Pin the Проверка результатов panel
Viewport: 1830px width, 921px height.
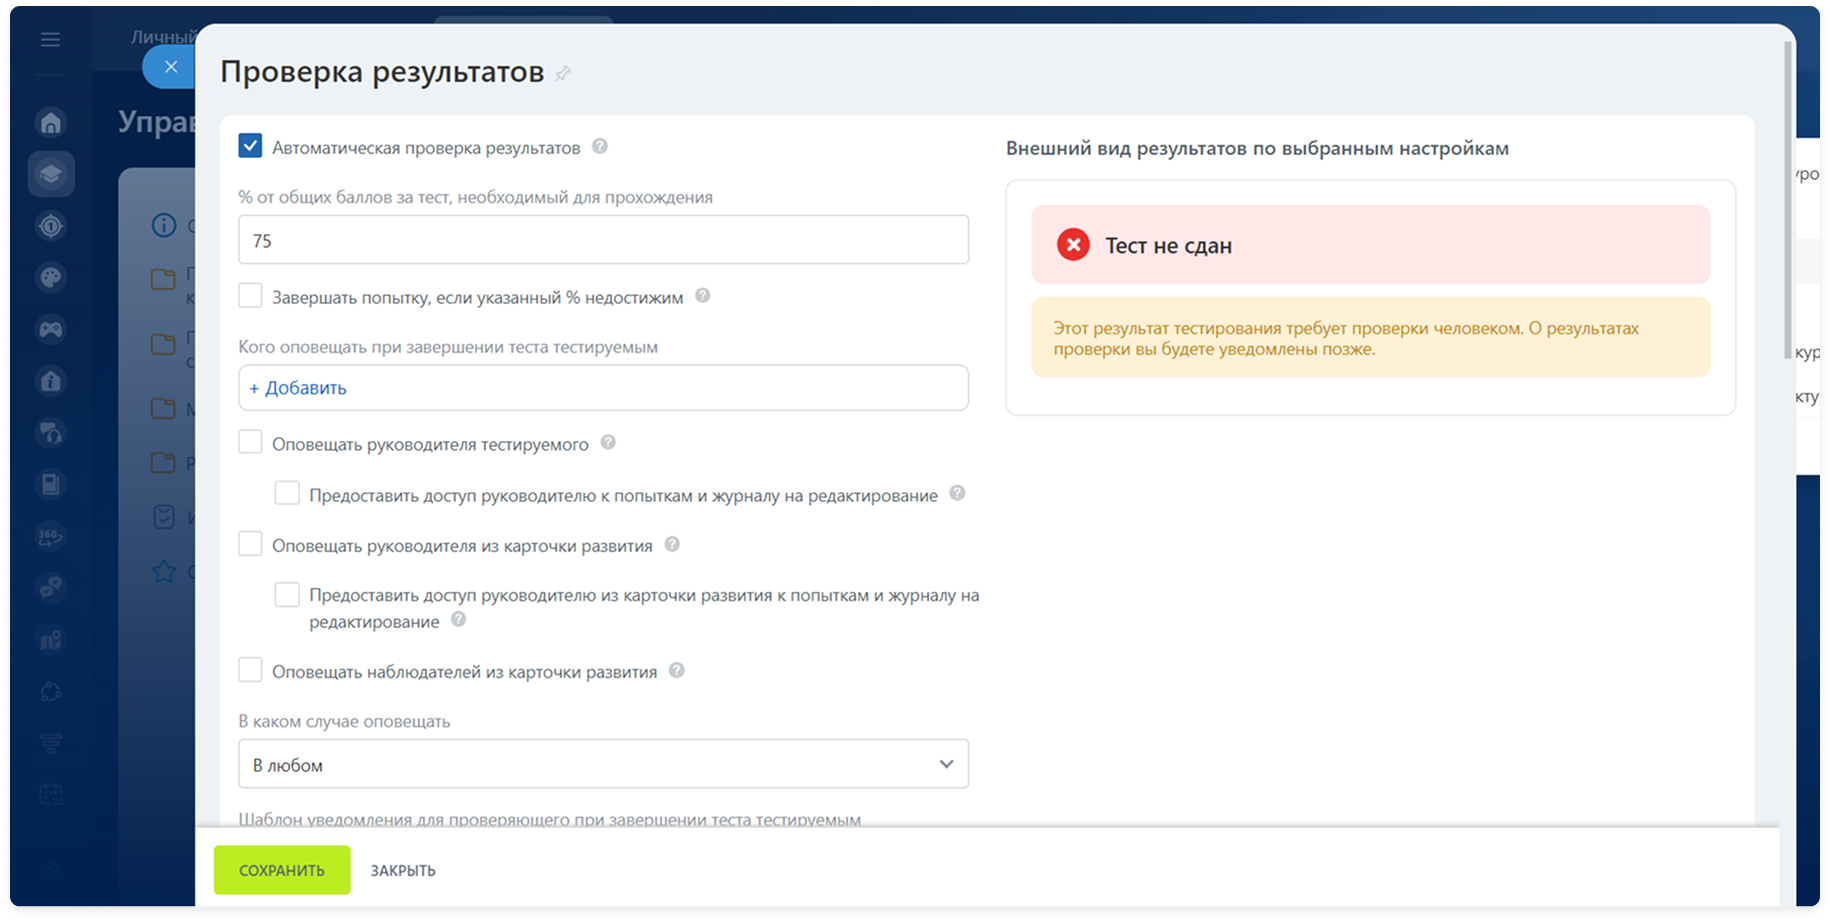tap(563, 74)
